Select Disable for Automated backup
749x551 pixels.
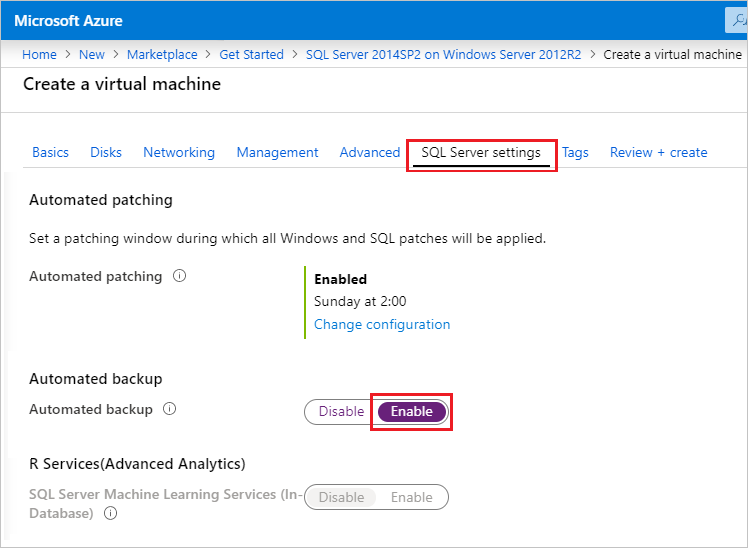tap(341, 411)
